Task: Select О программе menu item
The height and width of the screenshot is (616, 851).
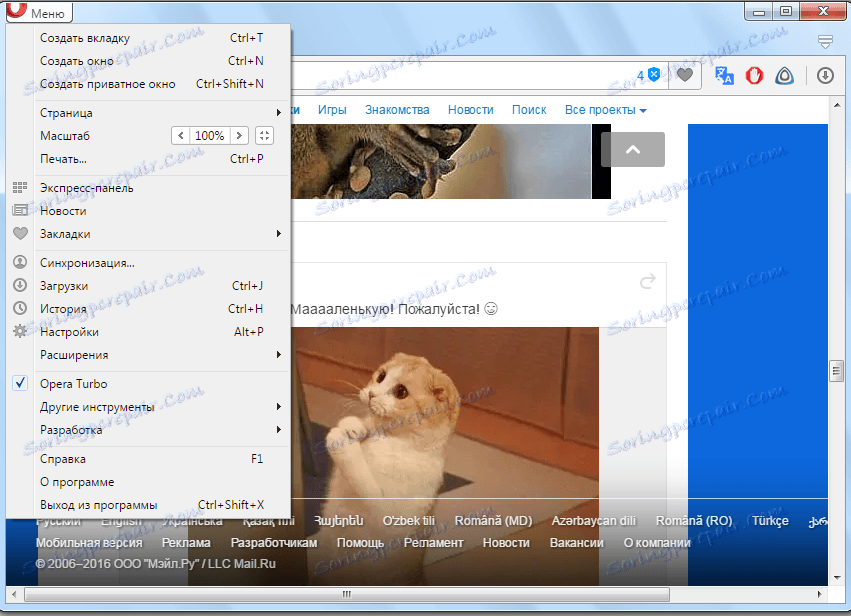Action: coord(161,482)
